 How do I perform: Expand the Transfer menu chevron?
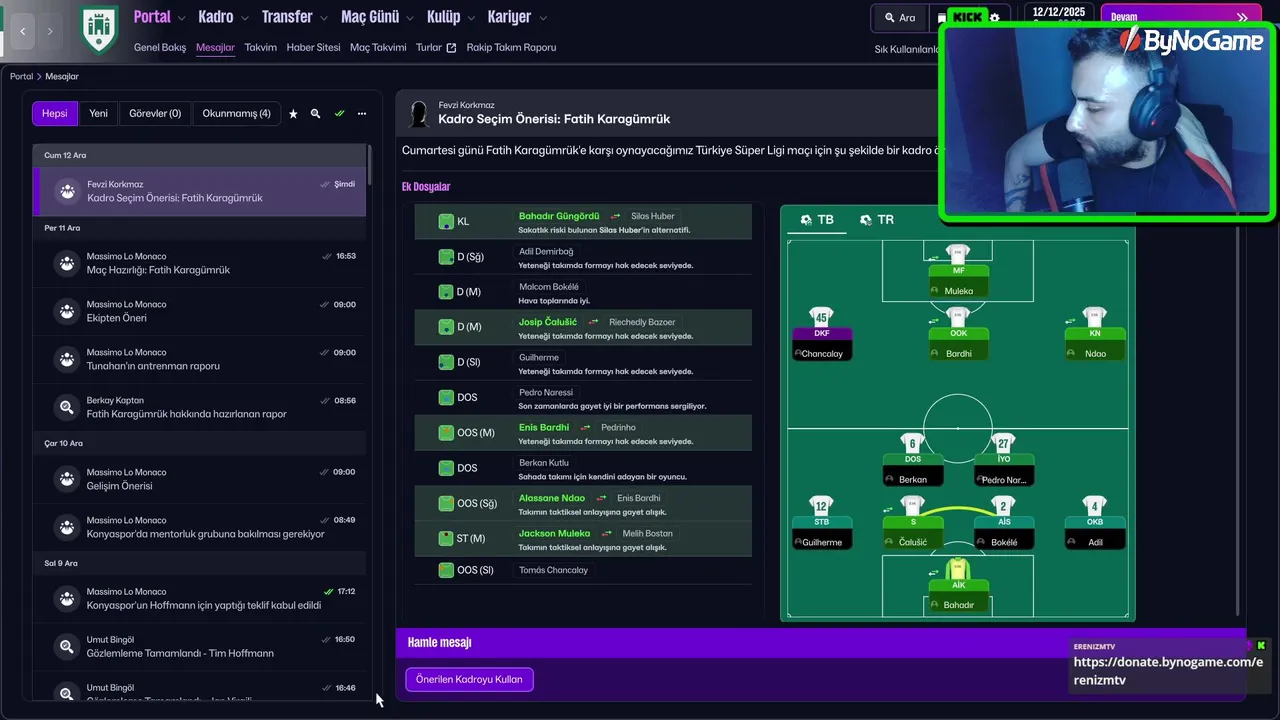[x=322, y=17]
